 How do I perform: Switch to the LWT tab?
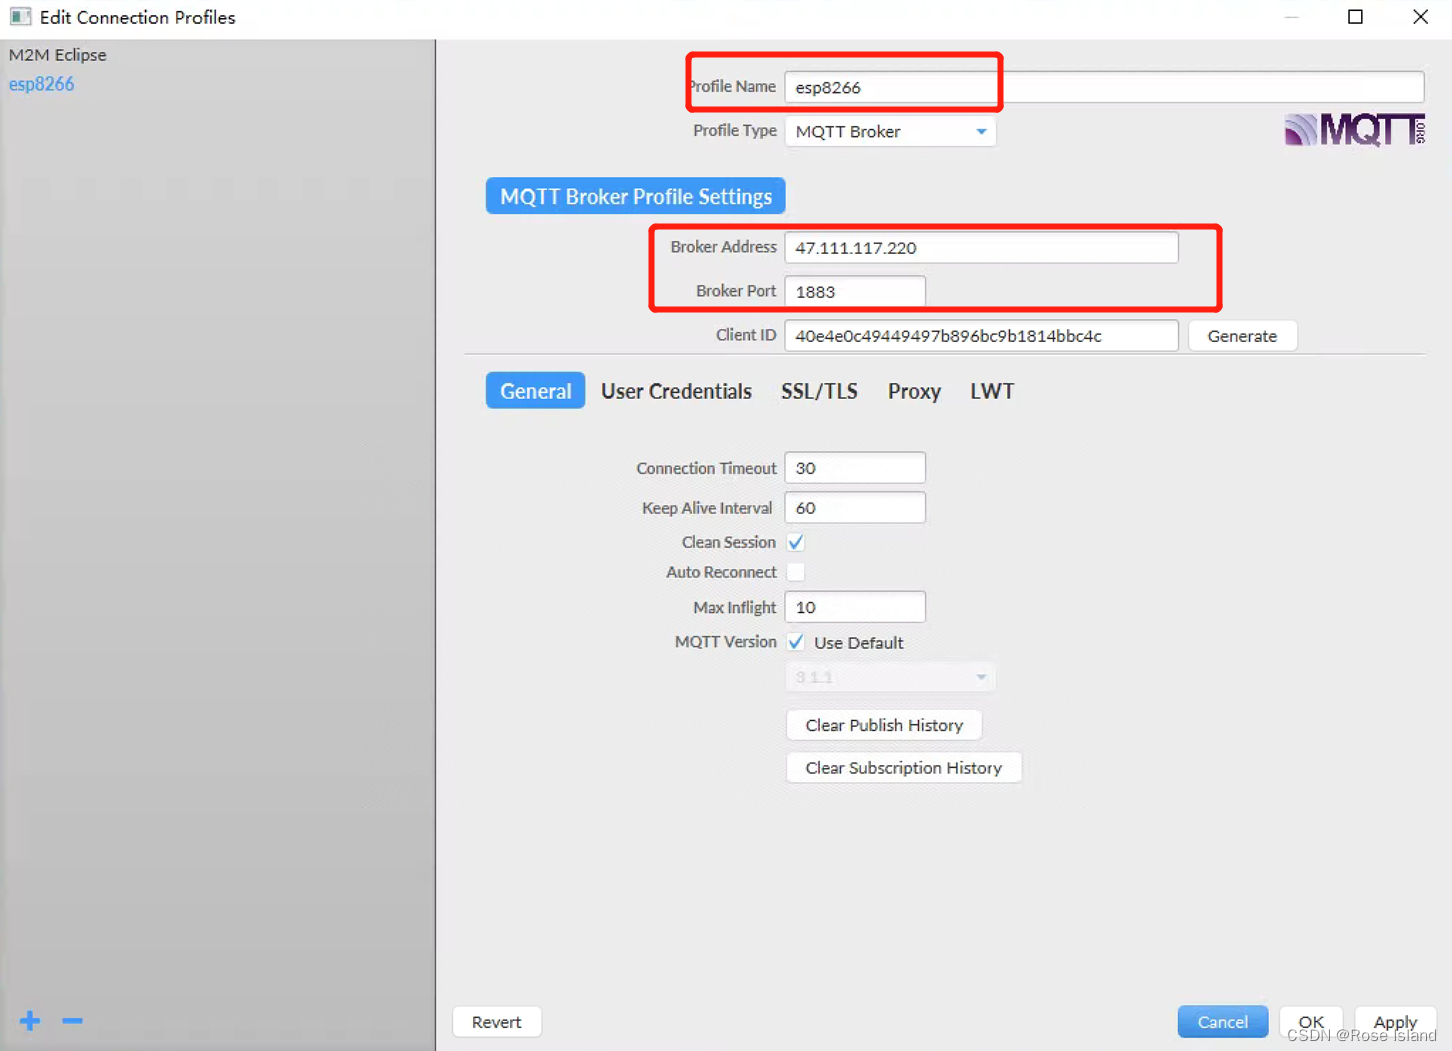(x=991, y=391)
